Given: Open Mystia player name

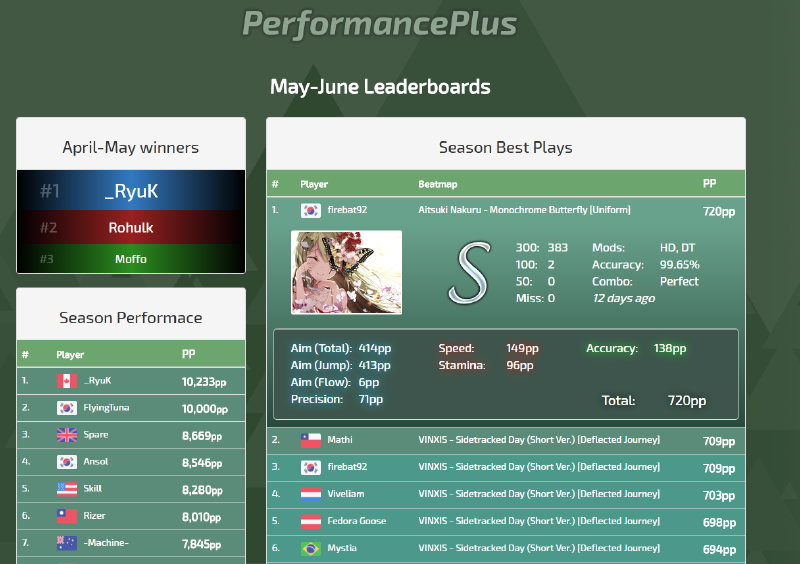Looking at the screenshot, I should [x=342, y=548].
